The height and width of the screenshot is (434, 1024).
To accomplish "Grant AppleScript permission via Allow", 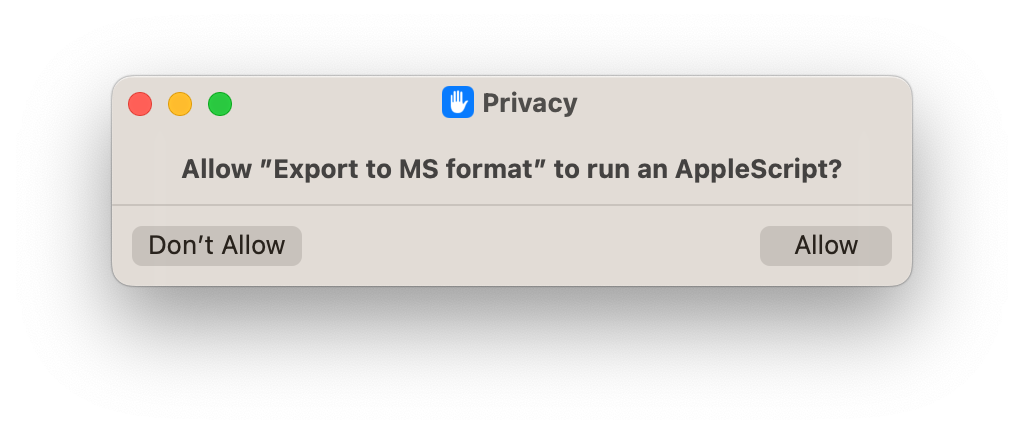I will coord(825,246).
